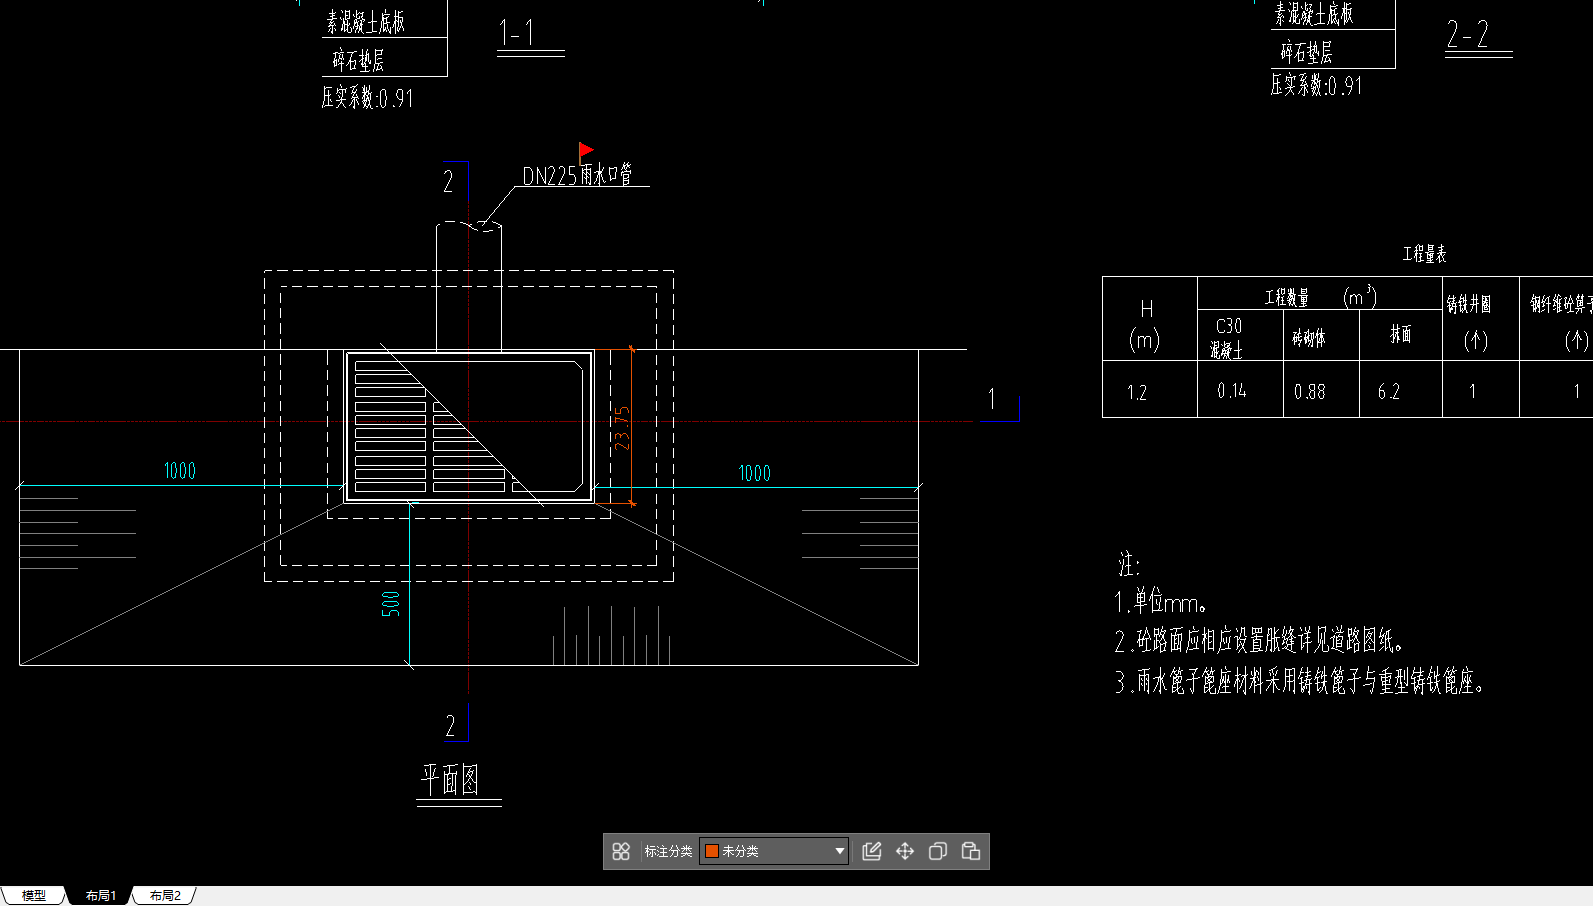Open the 未分类 annotation category dropdown
The width and height of the screenshot is (1593, 906).
[774, 851]
